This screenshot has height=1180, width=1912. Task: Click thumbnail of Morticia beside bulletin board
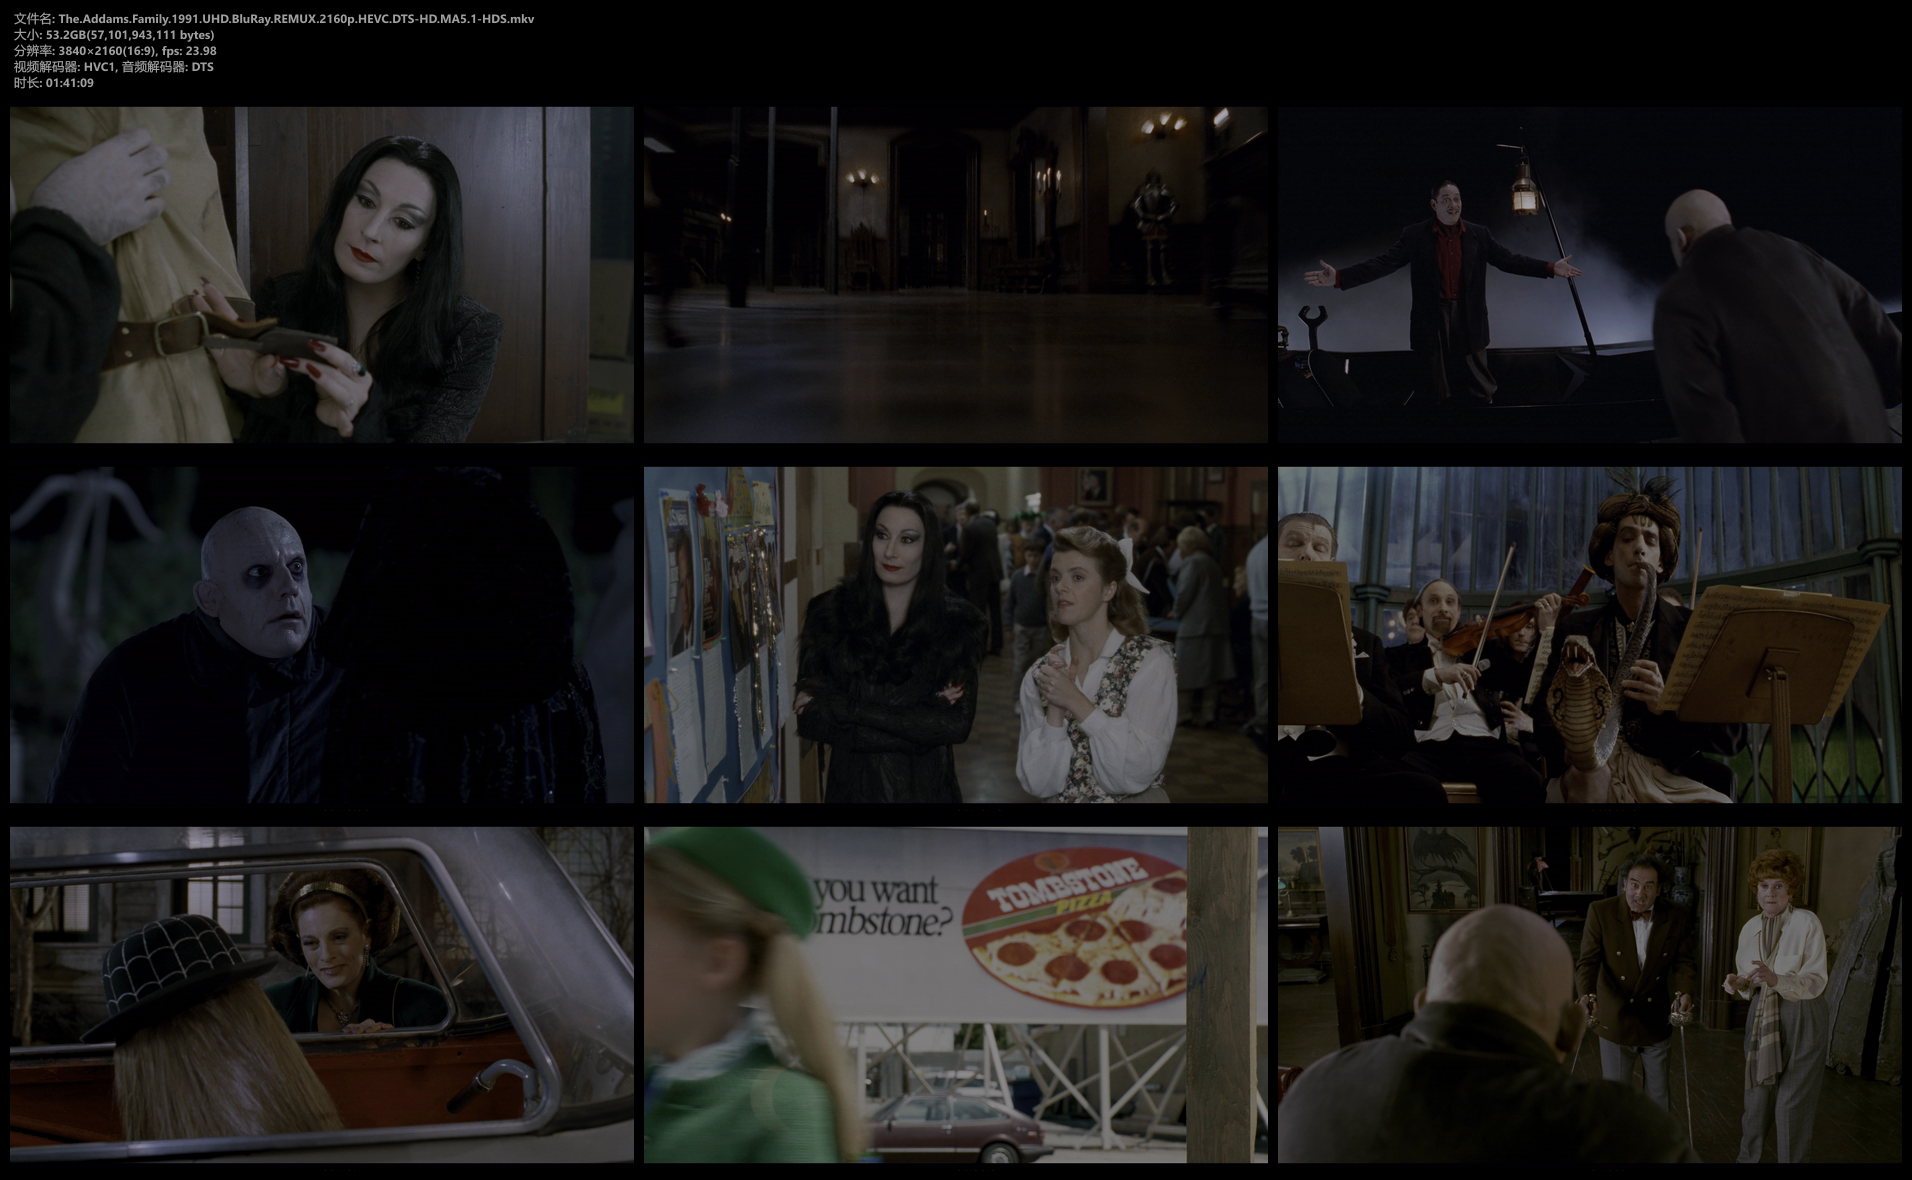point(956,635)
